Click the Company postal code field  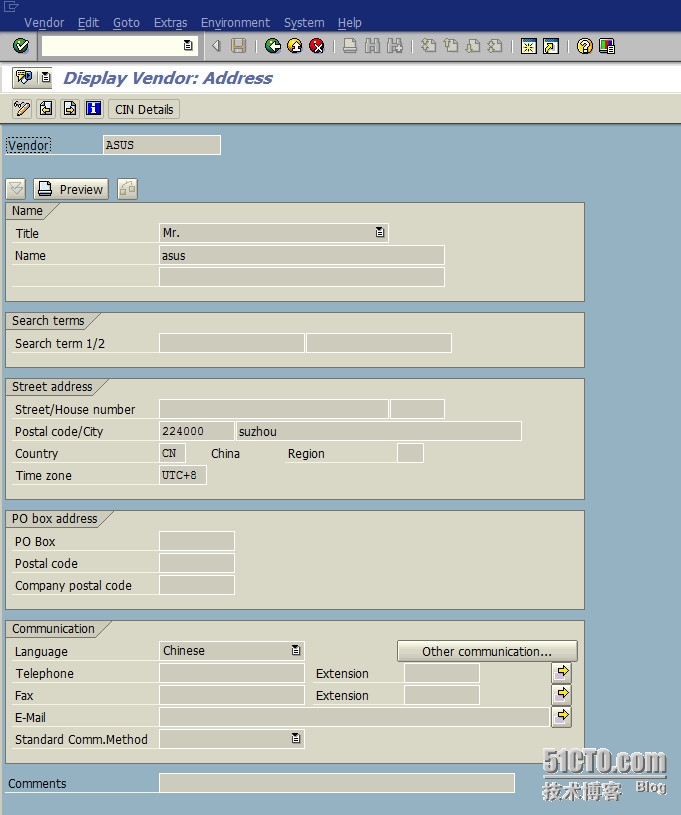(197, 585)
